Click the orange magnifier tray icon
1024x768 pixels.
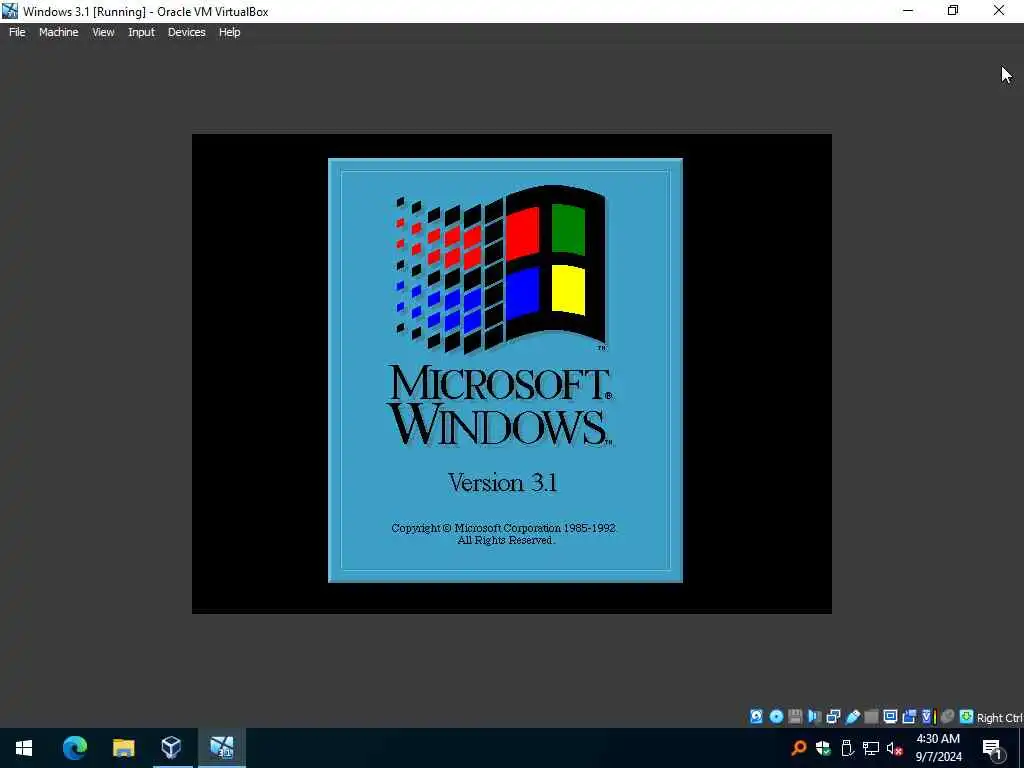tap(798, 748)
